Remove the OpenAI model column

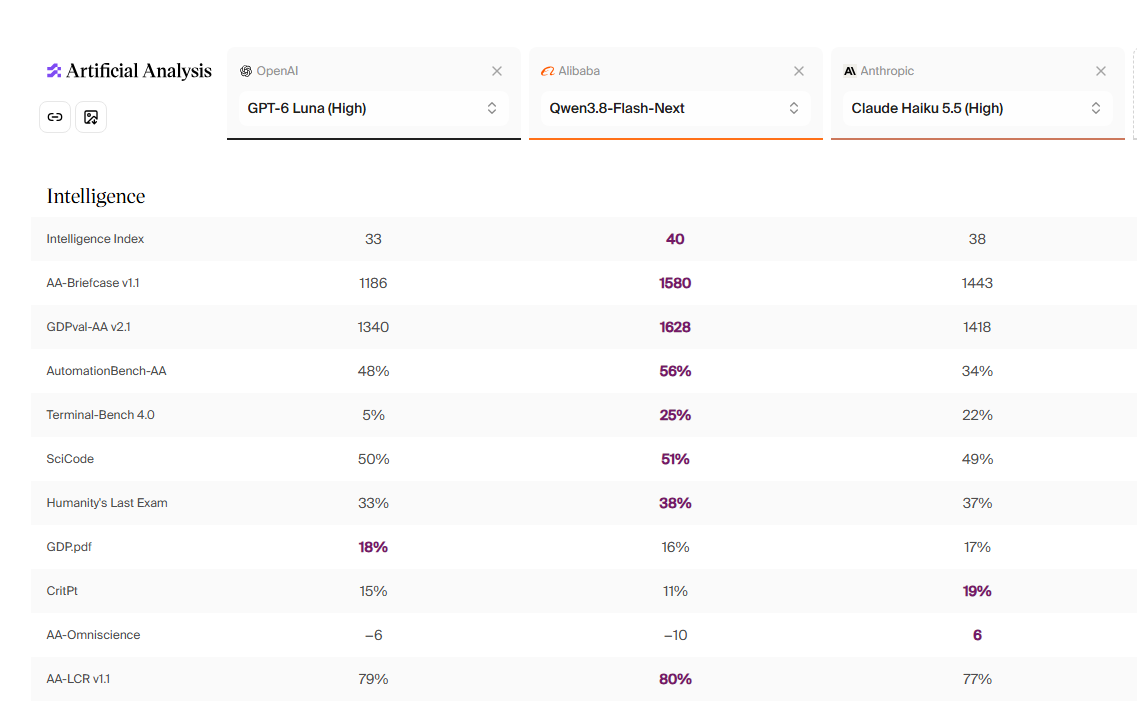[497, 71]
